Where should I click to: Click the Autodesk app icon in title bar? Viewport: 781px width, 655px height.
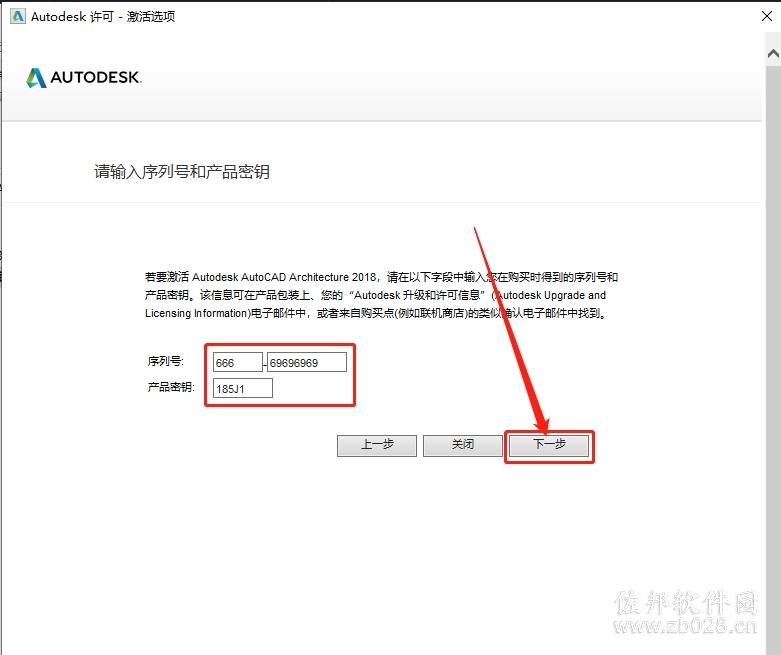18,16
